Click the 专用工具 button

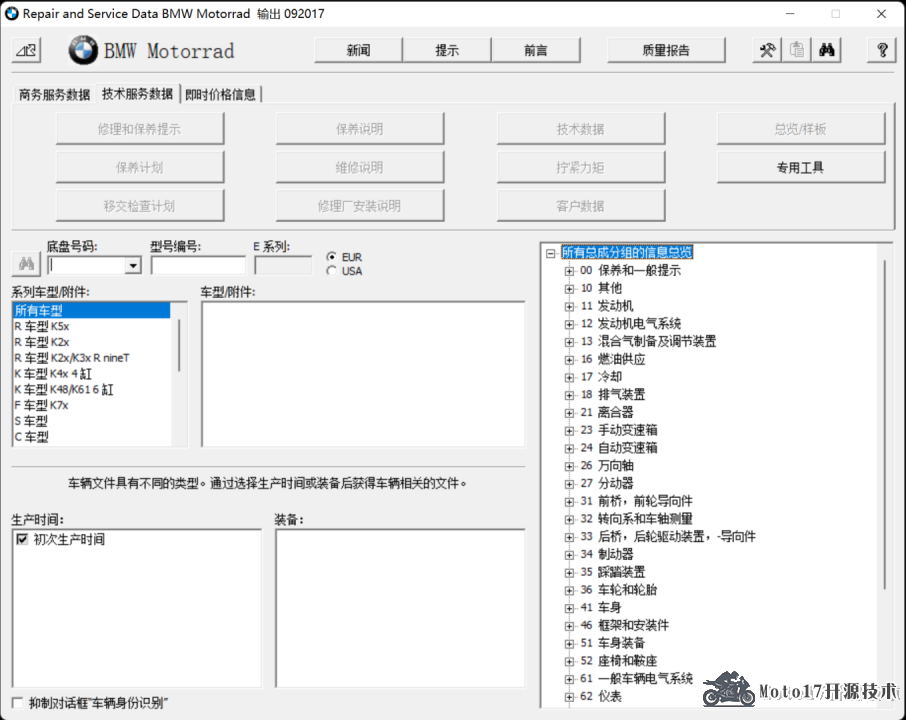tap(801, 168)
